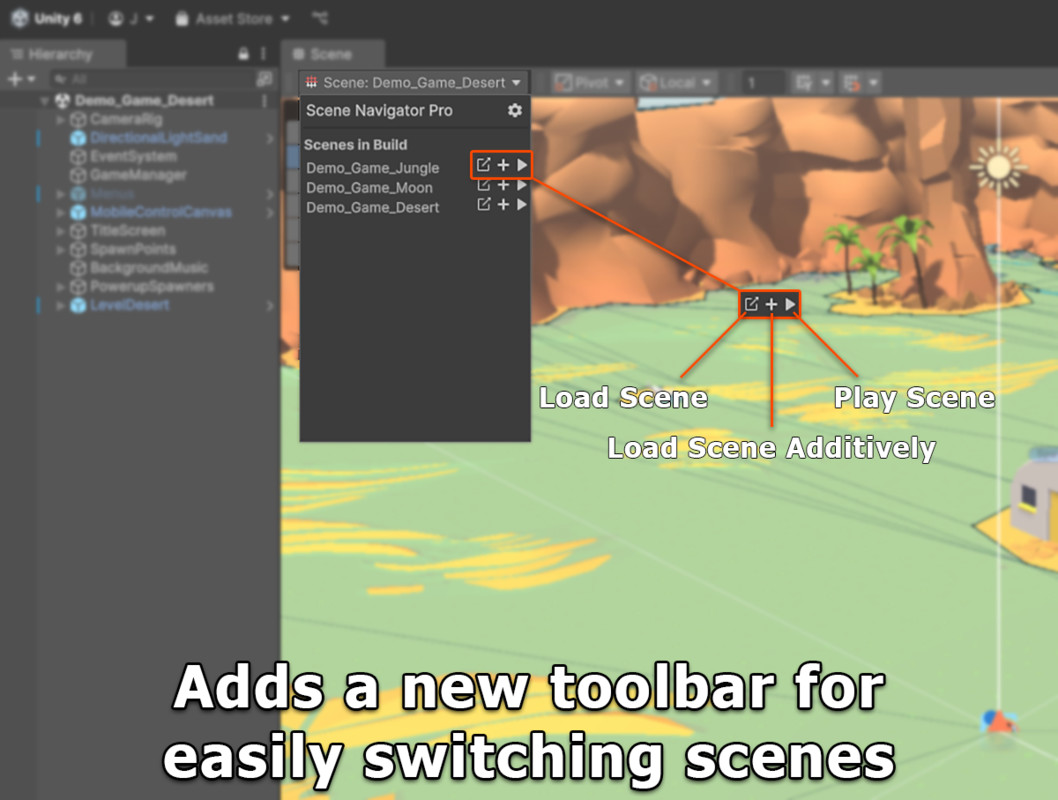This screenshot has height=800, width=1058.
Task: Select BackgroundMusic in Hierarchy
Action: click(149, 268)
